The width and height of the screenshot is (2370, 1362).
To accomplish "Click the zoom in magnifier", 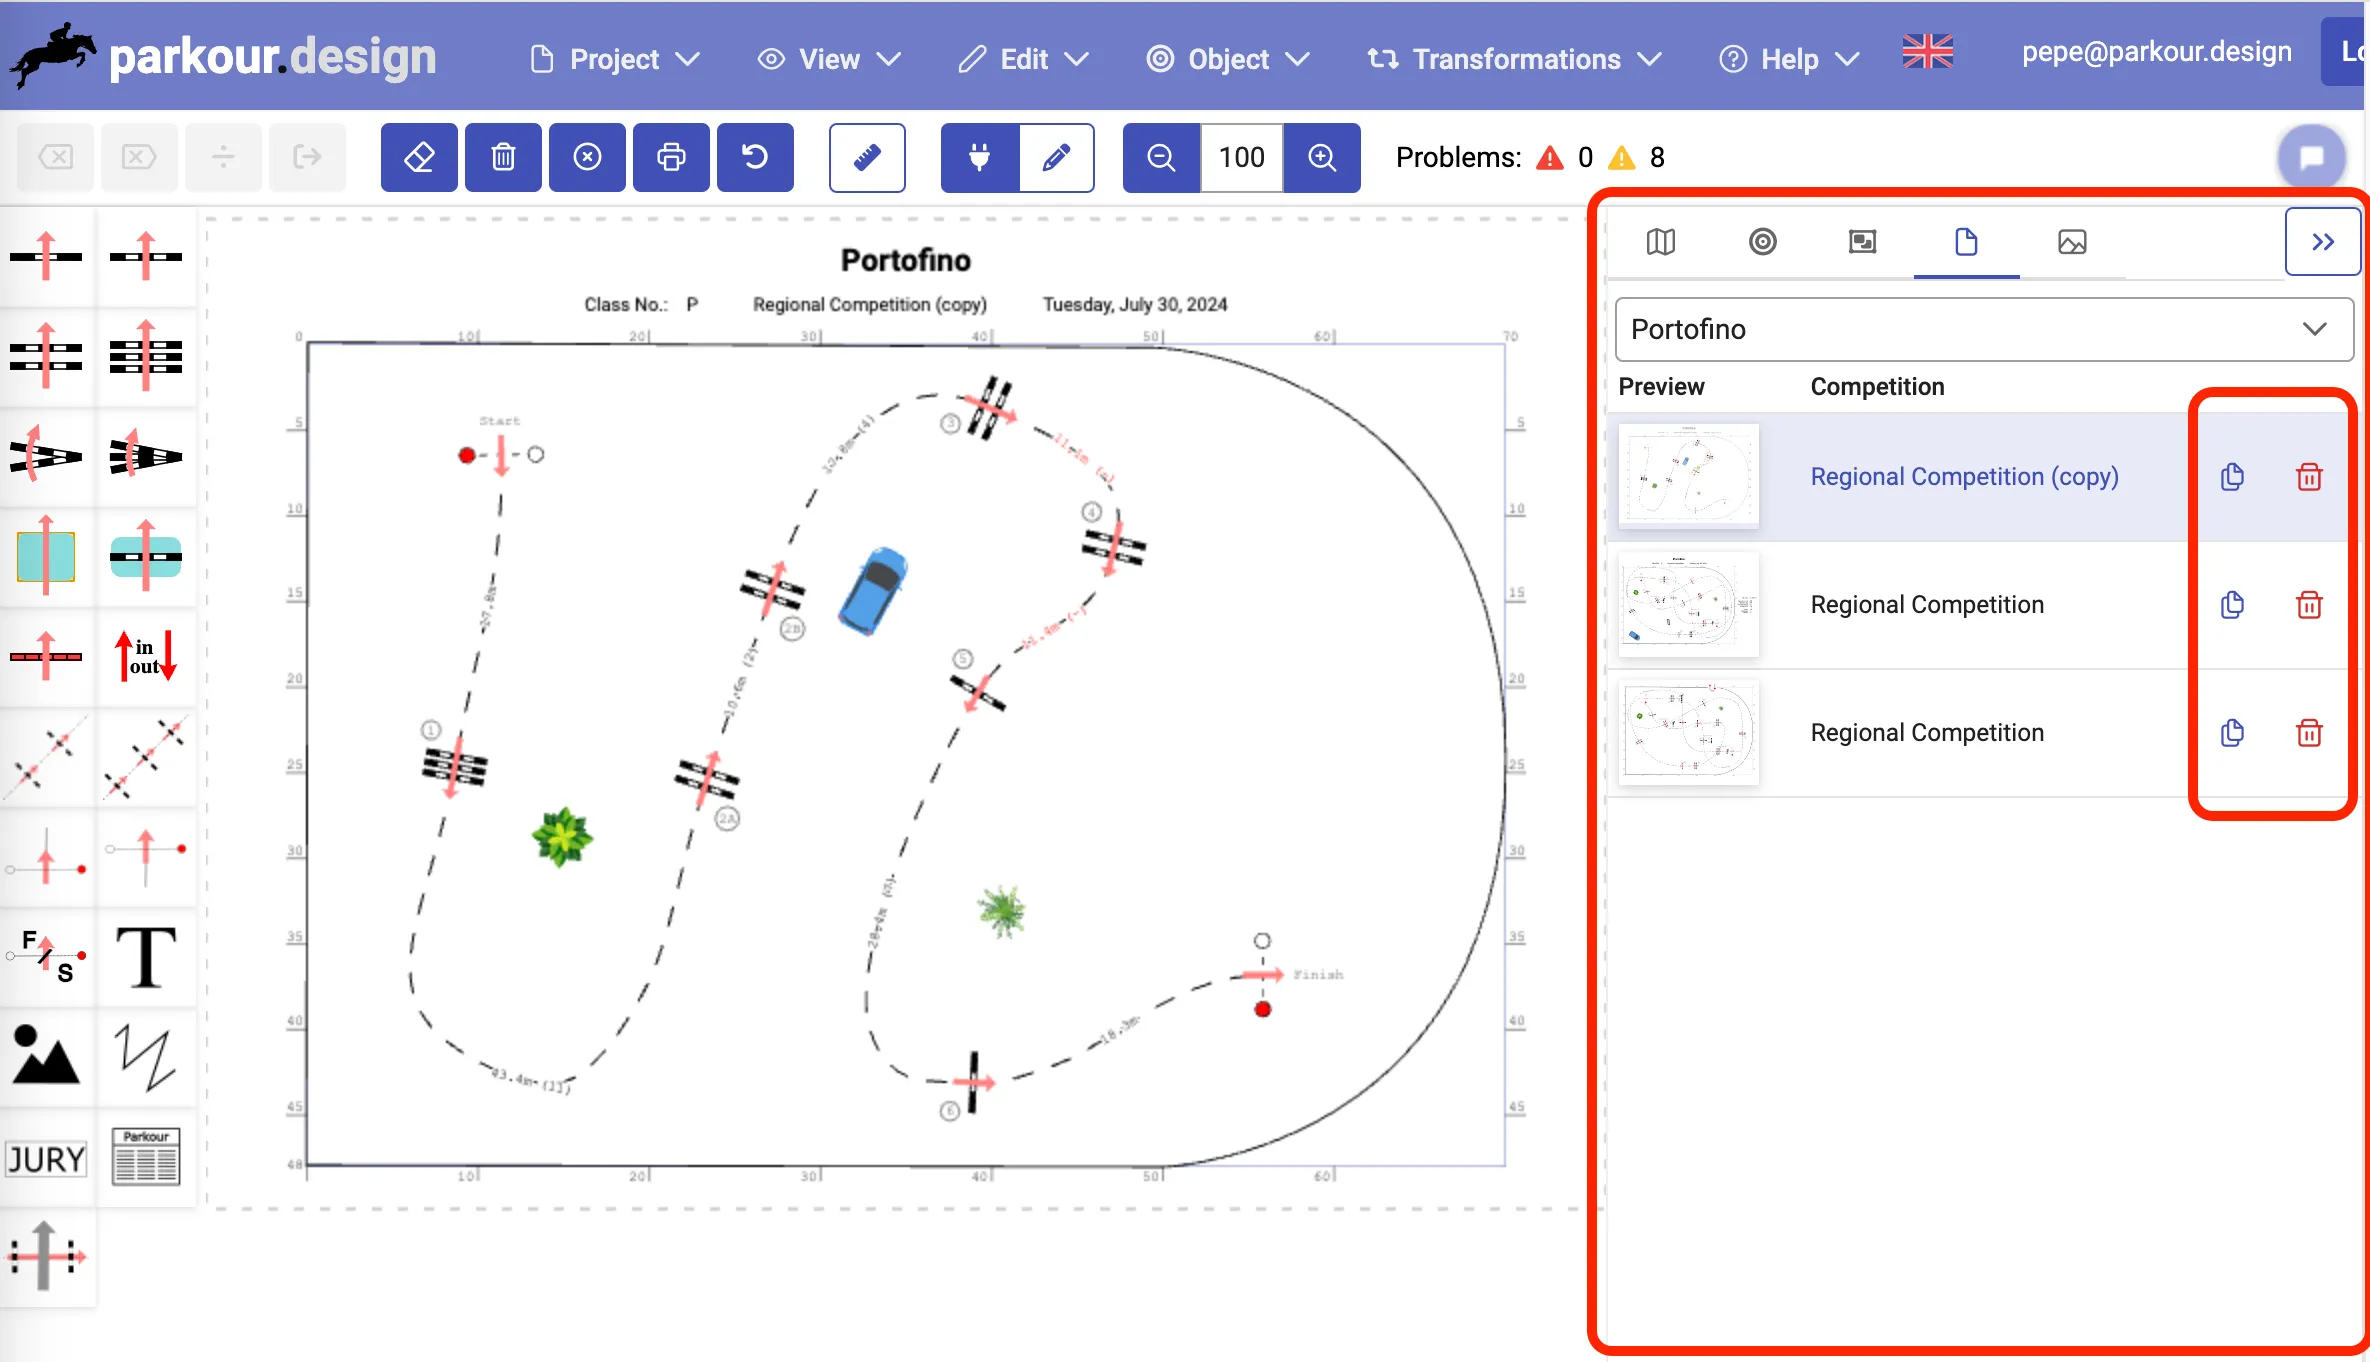I will pos(1322,157).
